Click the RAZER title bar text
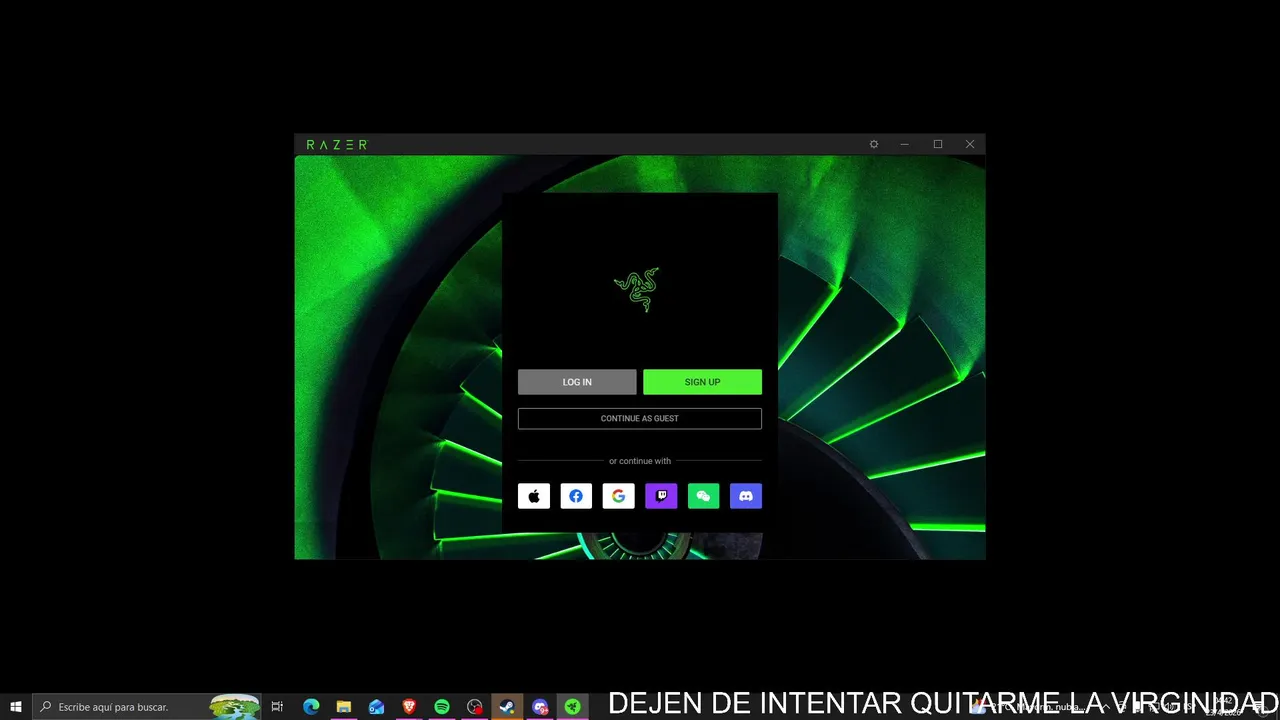 337,145
